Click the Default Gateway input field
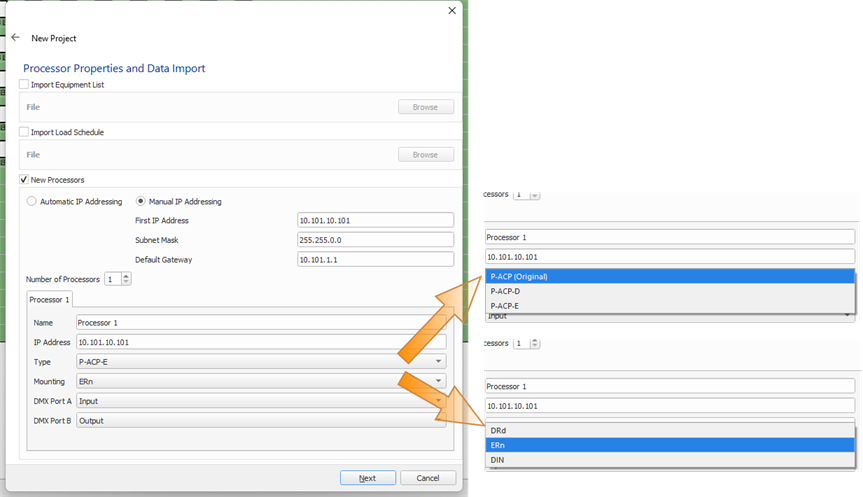The width and height of the screenshot is (863, 497). [375, 260]
